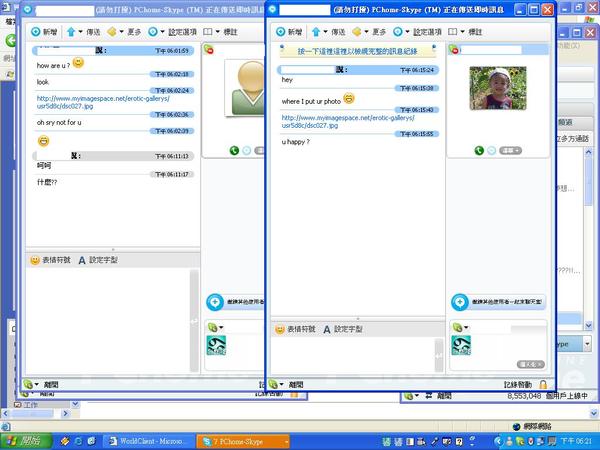Click green call button in left window
This screenshot has width=600, height=450.
coord(234,151)
